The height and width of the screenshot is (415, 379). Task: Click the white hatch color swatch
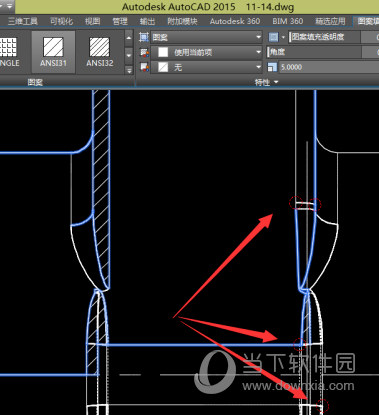click(x=163, y=52)
